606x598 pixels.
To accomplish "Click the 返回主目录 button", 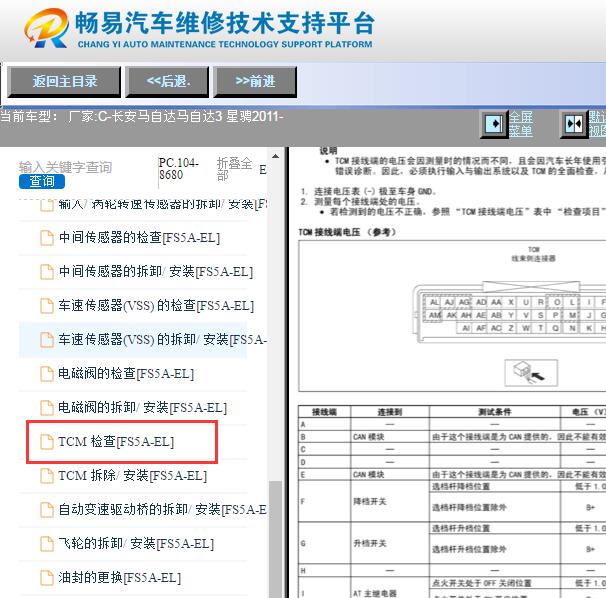I will pos(64,81).
